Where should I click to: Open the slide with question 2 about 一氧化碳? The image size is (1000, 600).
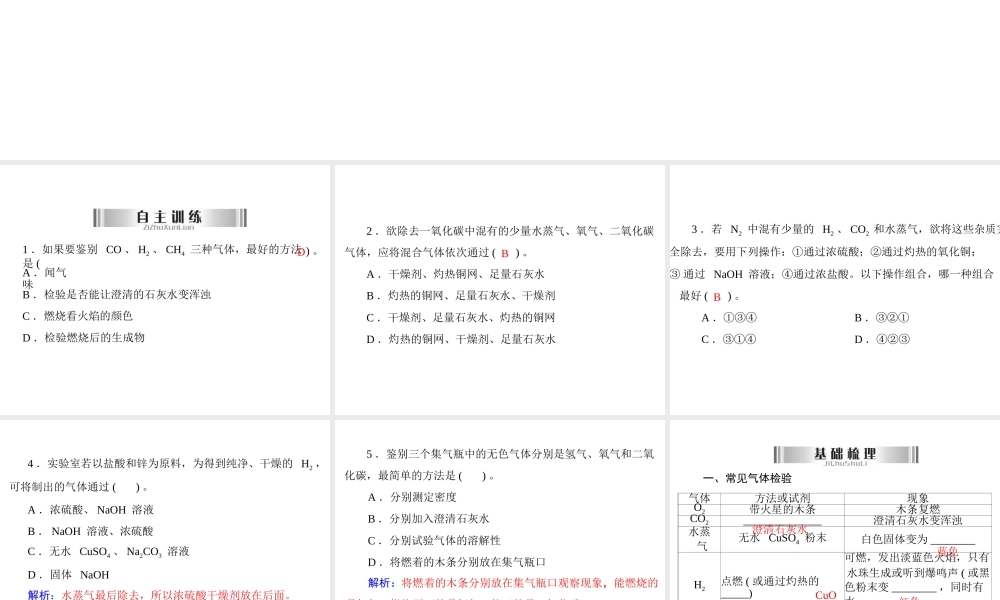pos(499,290)
